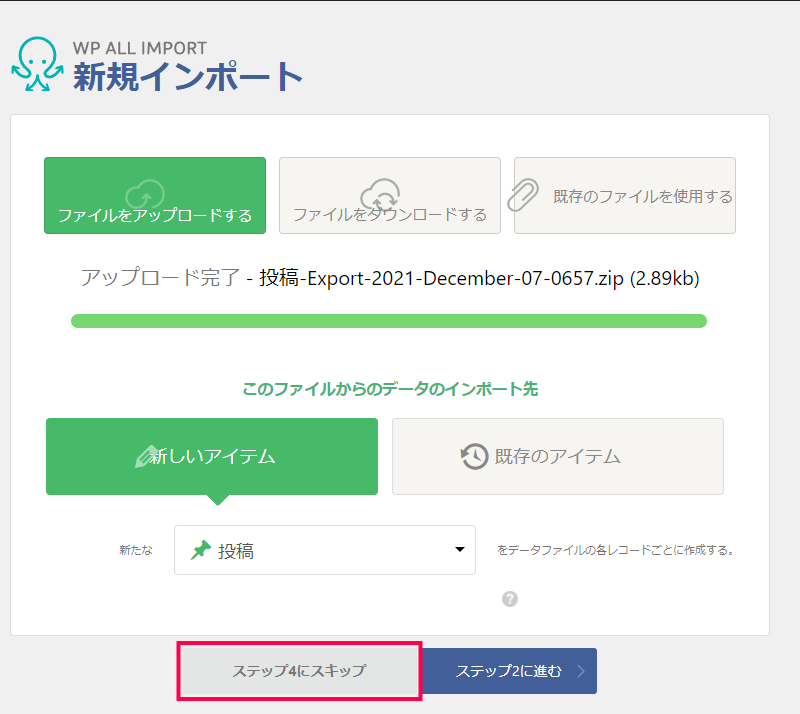
Task: Click the 新規インポート page title
Action: tap(188, 77)
